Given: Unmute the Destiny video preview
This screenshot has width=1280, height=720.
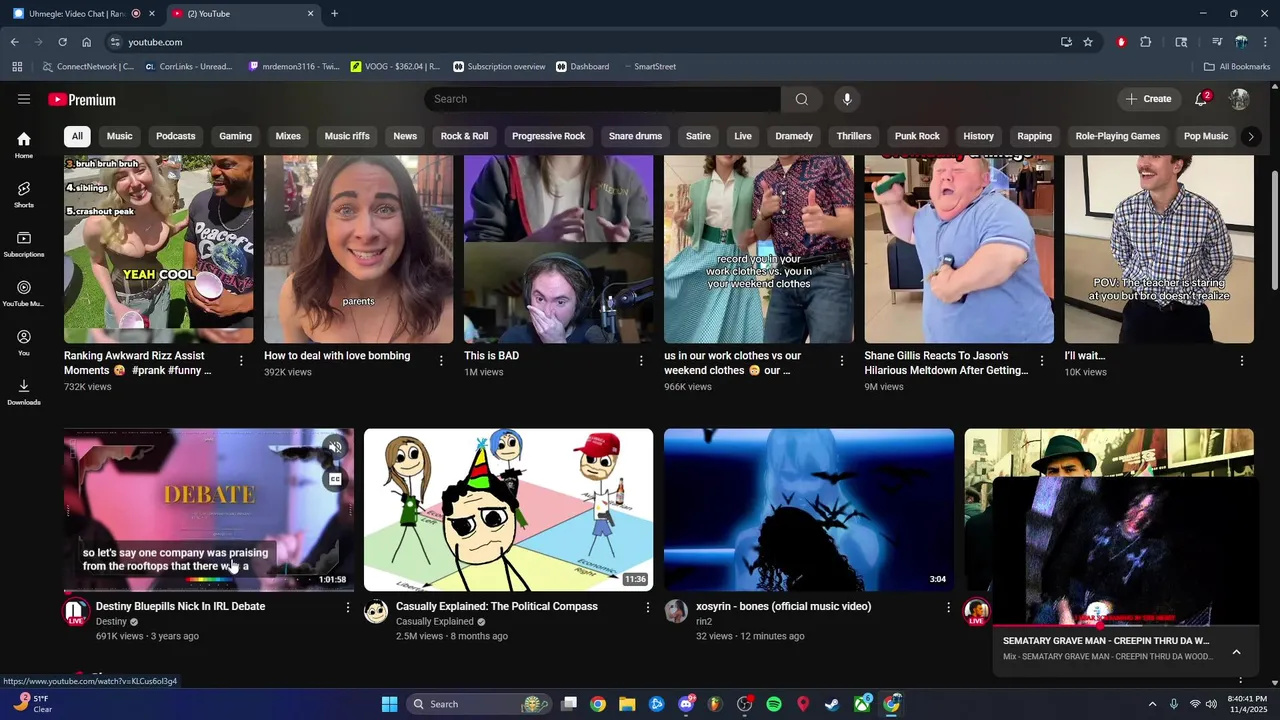Looking at the screenshot, I should [336, 447].
